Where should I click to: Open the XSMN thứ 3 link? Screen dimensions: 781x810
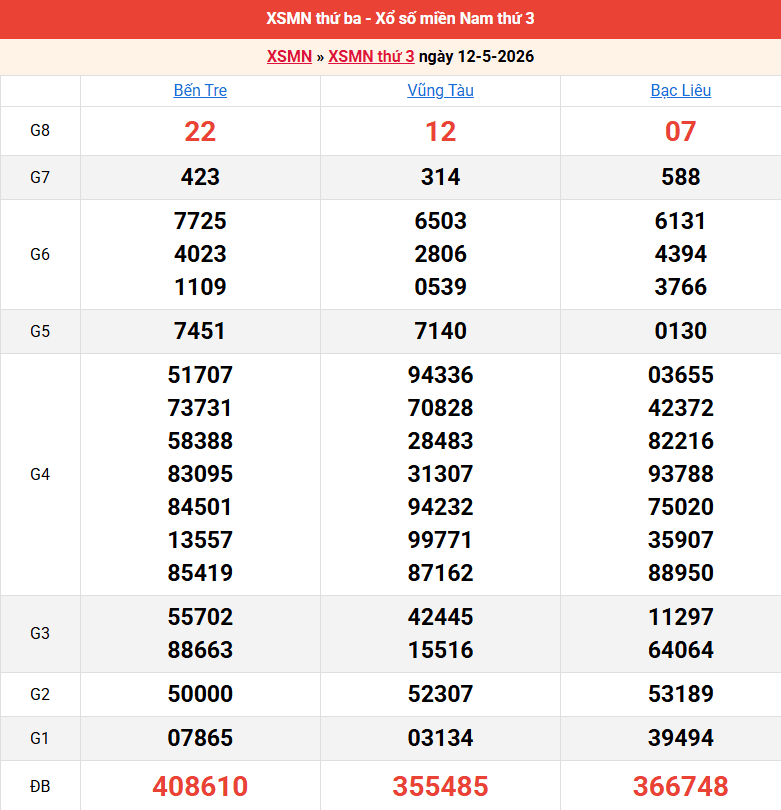click(371, 56)
